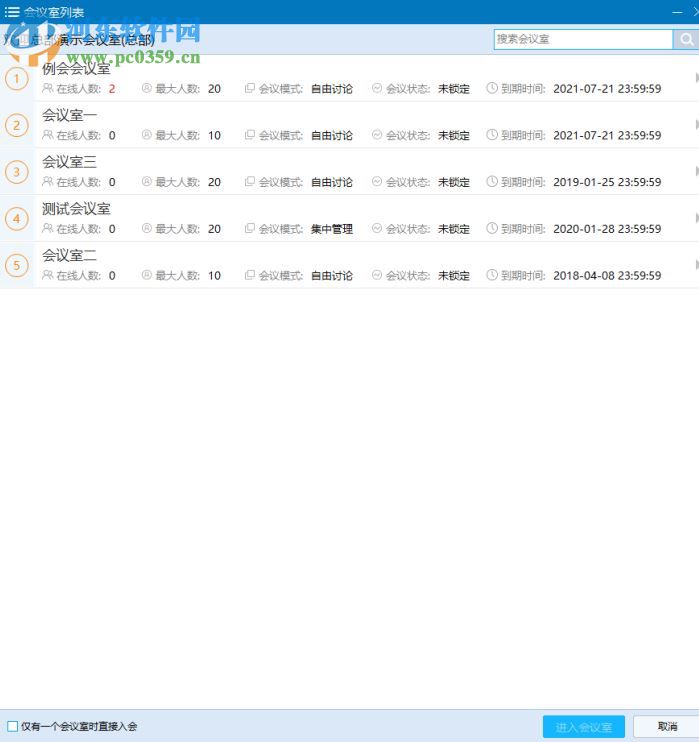Click the meeting status icon in 会议室二 row

(x=377, y=274)
